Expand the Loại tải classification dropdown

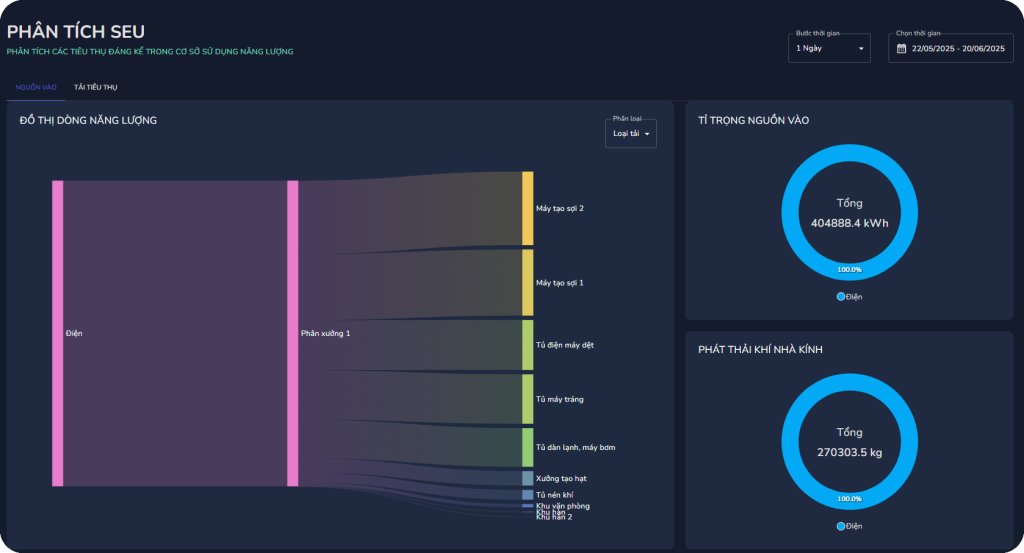[631, 133]
